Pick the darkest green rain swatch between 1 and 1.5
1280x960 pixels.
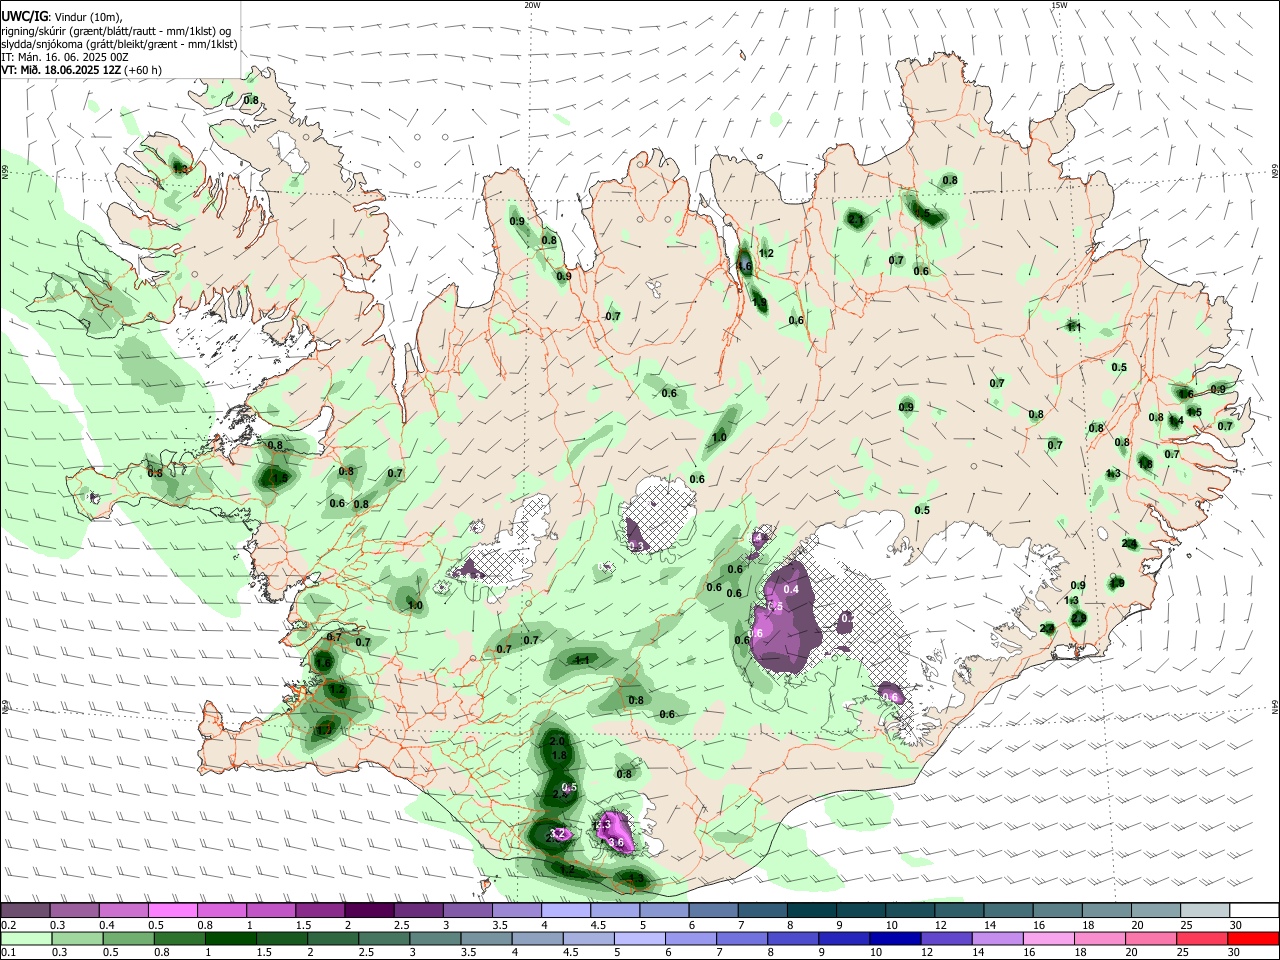(230, 938)
